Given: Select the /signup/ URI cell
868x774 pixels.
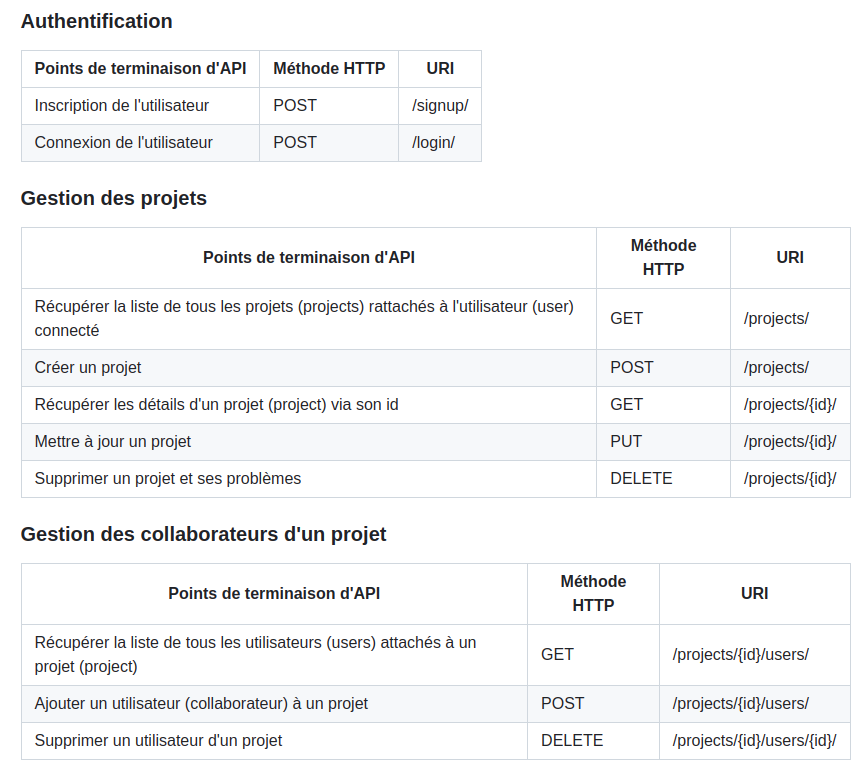Looking at the screenshot, I should coord(440,105).
